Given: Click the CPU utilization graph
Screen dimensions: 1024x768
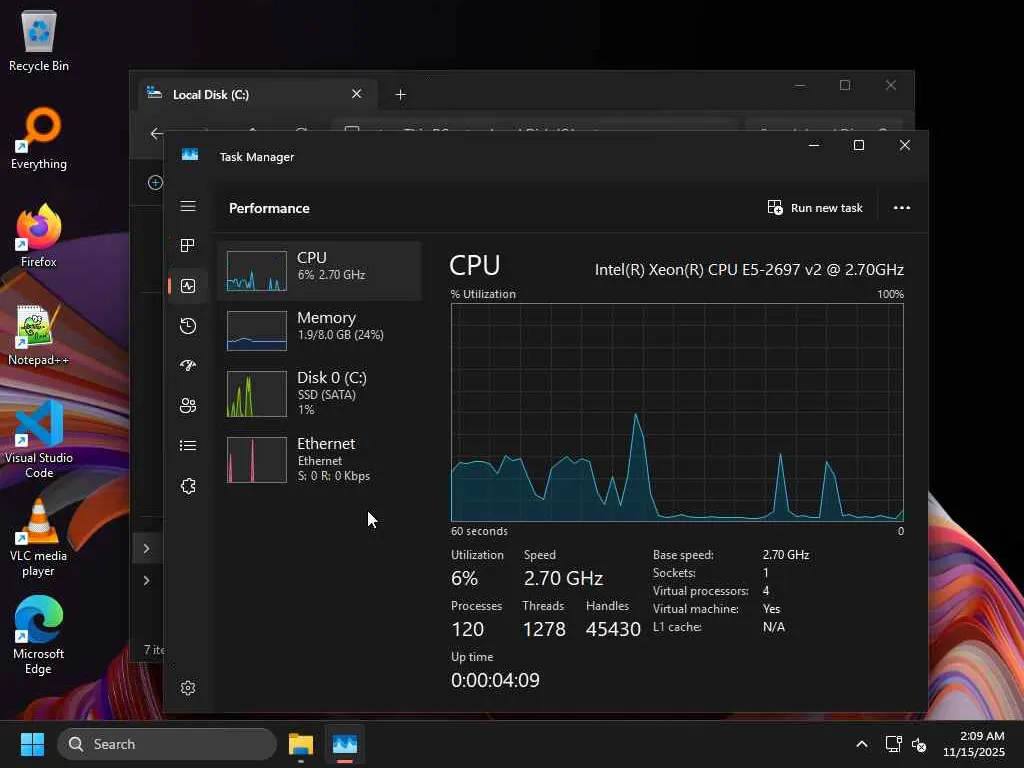Looking at the screenshot, I should click(677, 412).
